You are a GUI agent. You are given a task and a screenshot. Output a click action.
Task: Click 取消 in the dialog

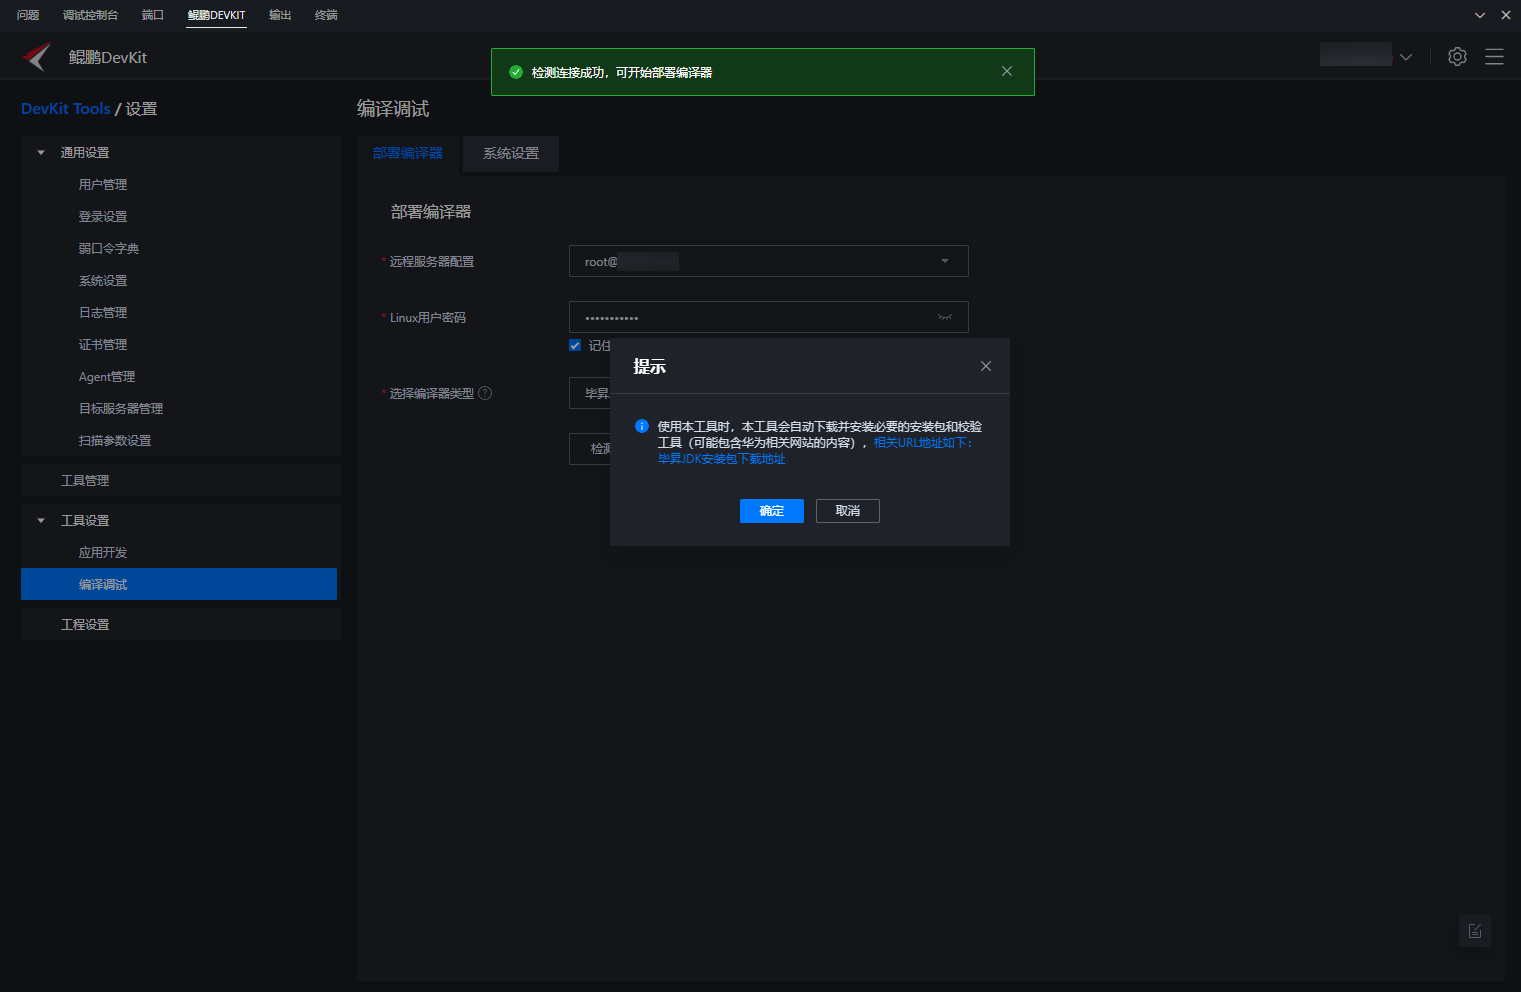coord(848,511)
